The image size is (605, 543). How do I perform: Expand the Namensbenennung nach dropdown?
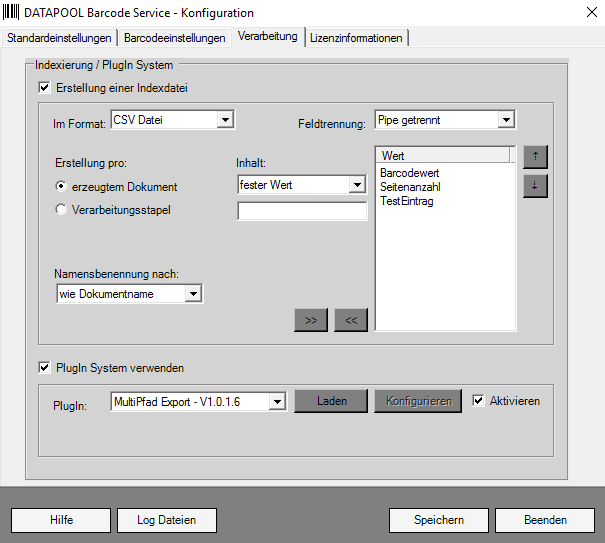[194, 294]
